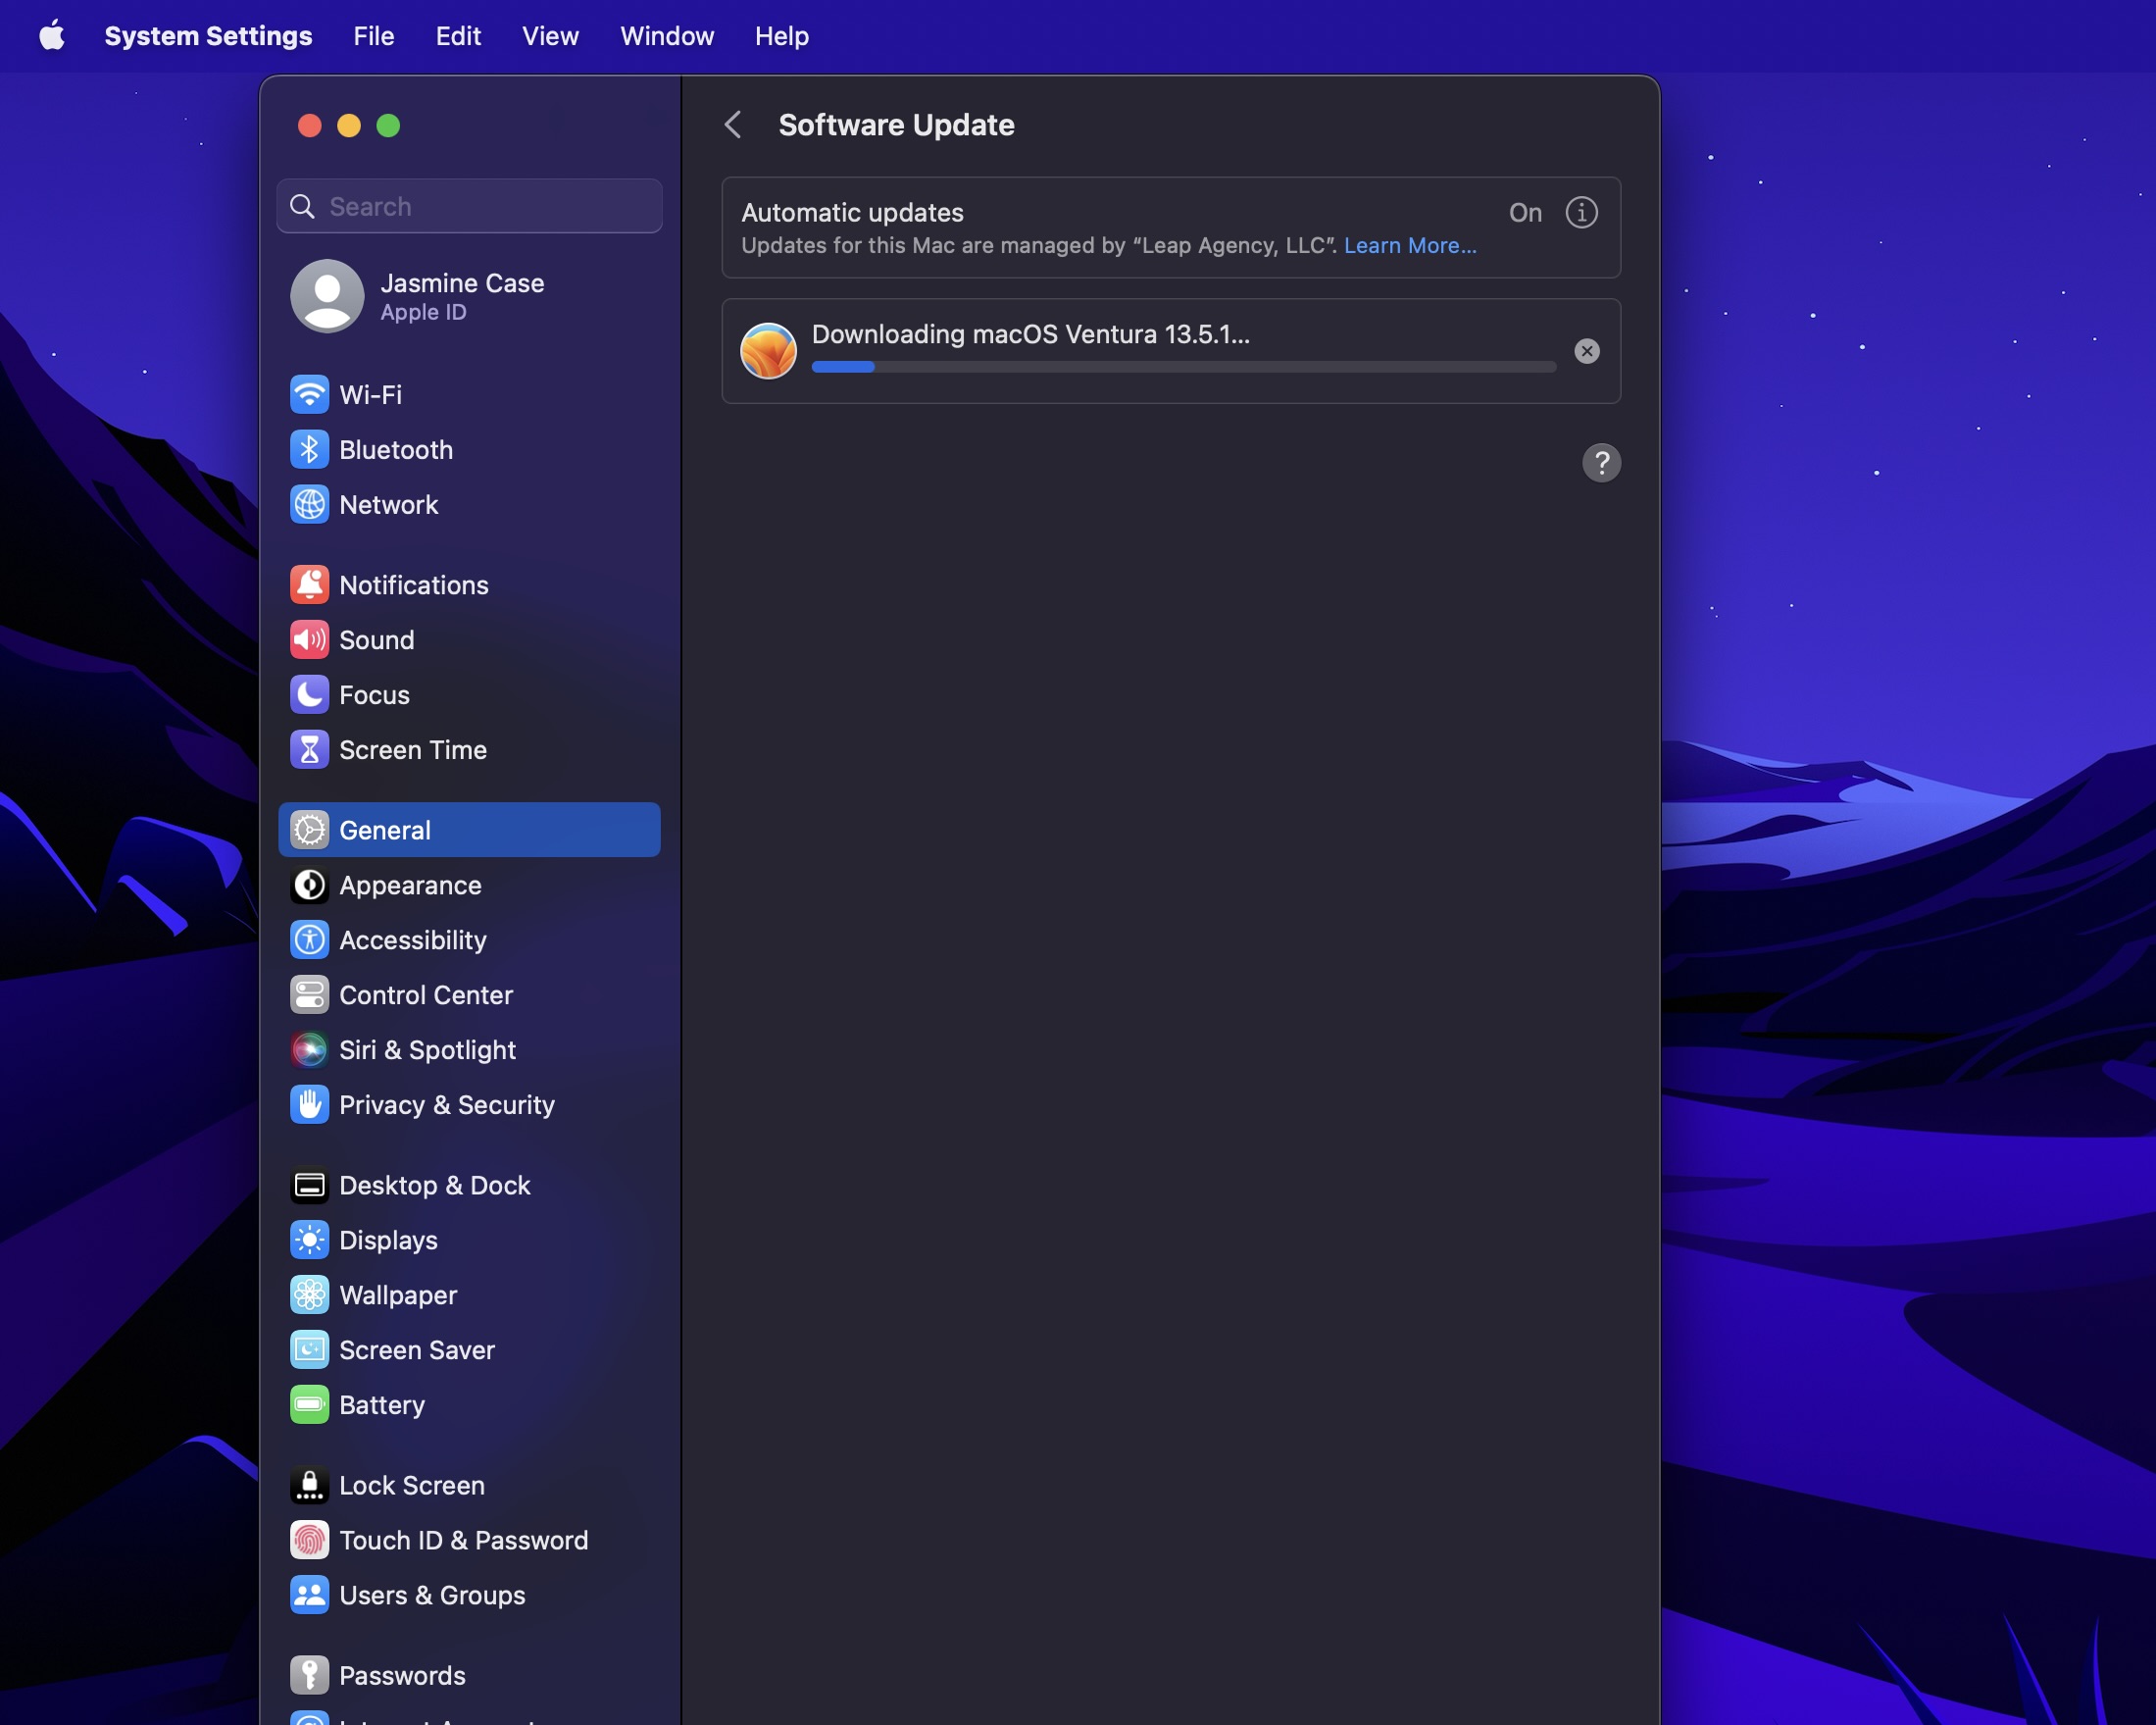Select Desktop & Dock icon
The width and height of the screenshot is (2156, 1725).
(x=309, y=1184)
